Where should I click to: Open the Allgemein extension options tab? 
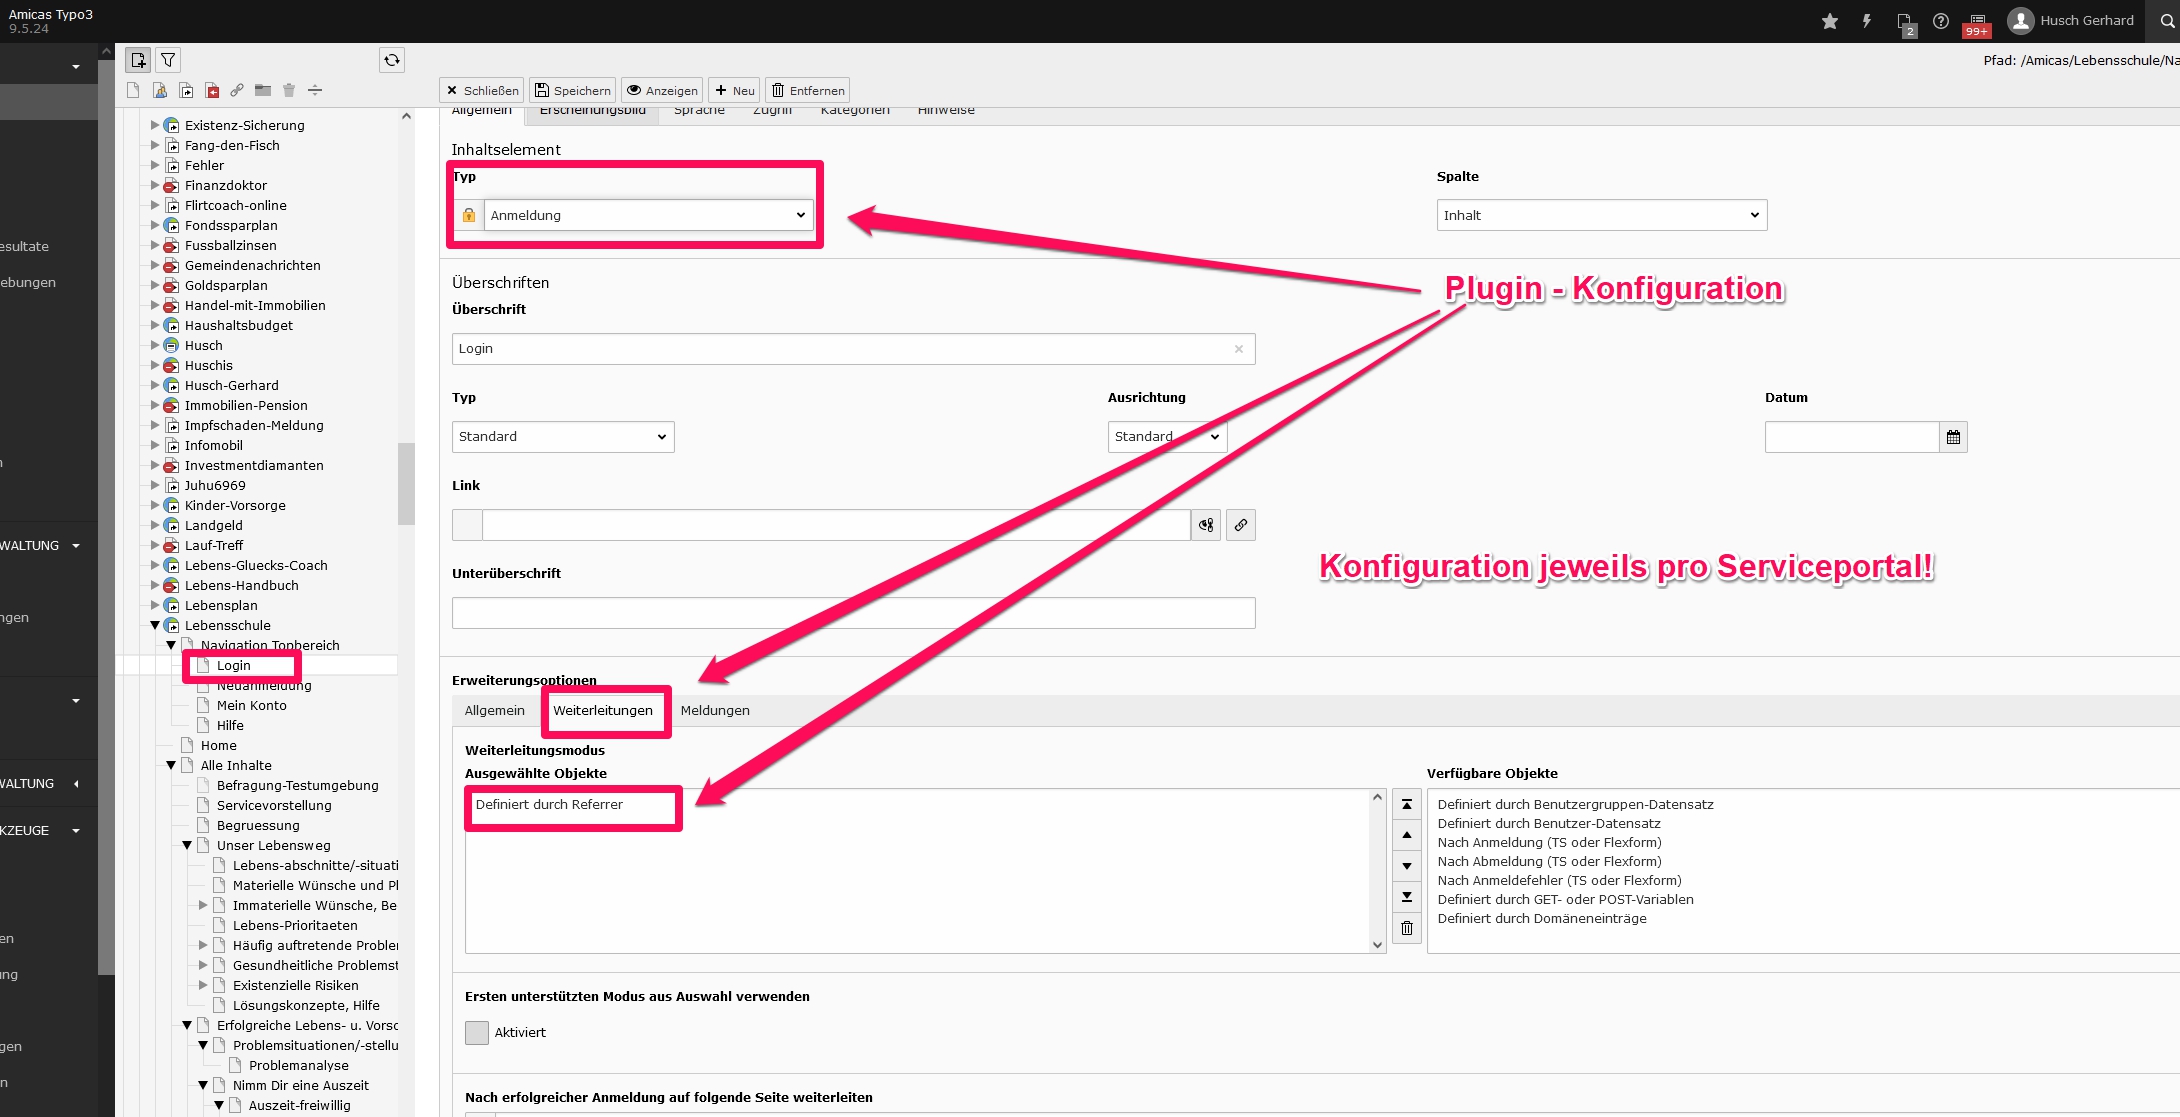point(494,710)
